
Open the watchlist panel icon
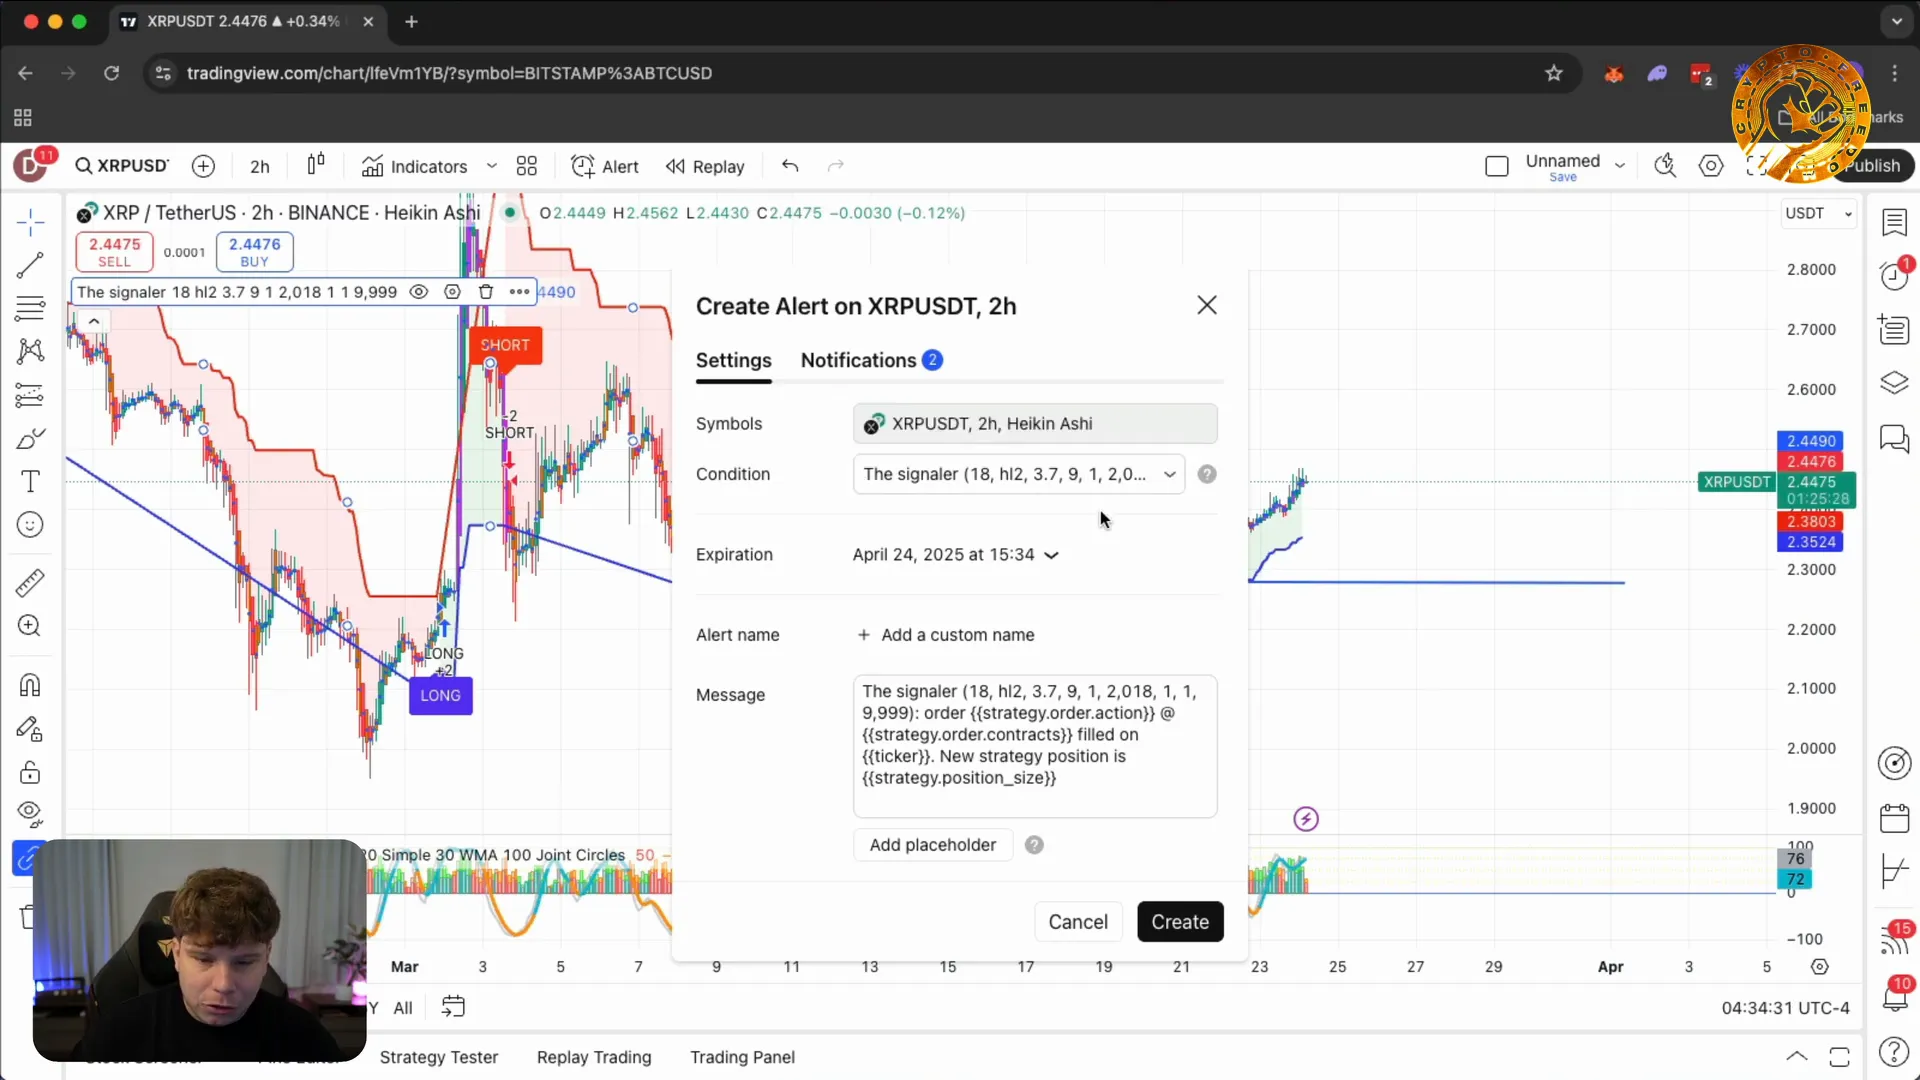(x=1894, y=222)
